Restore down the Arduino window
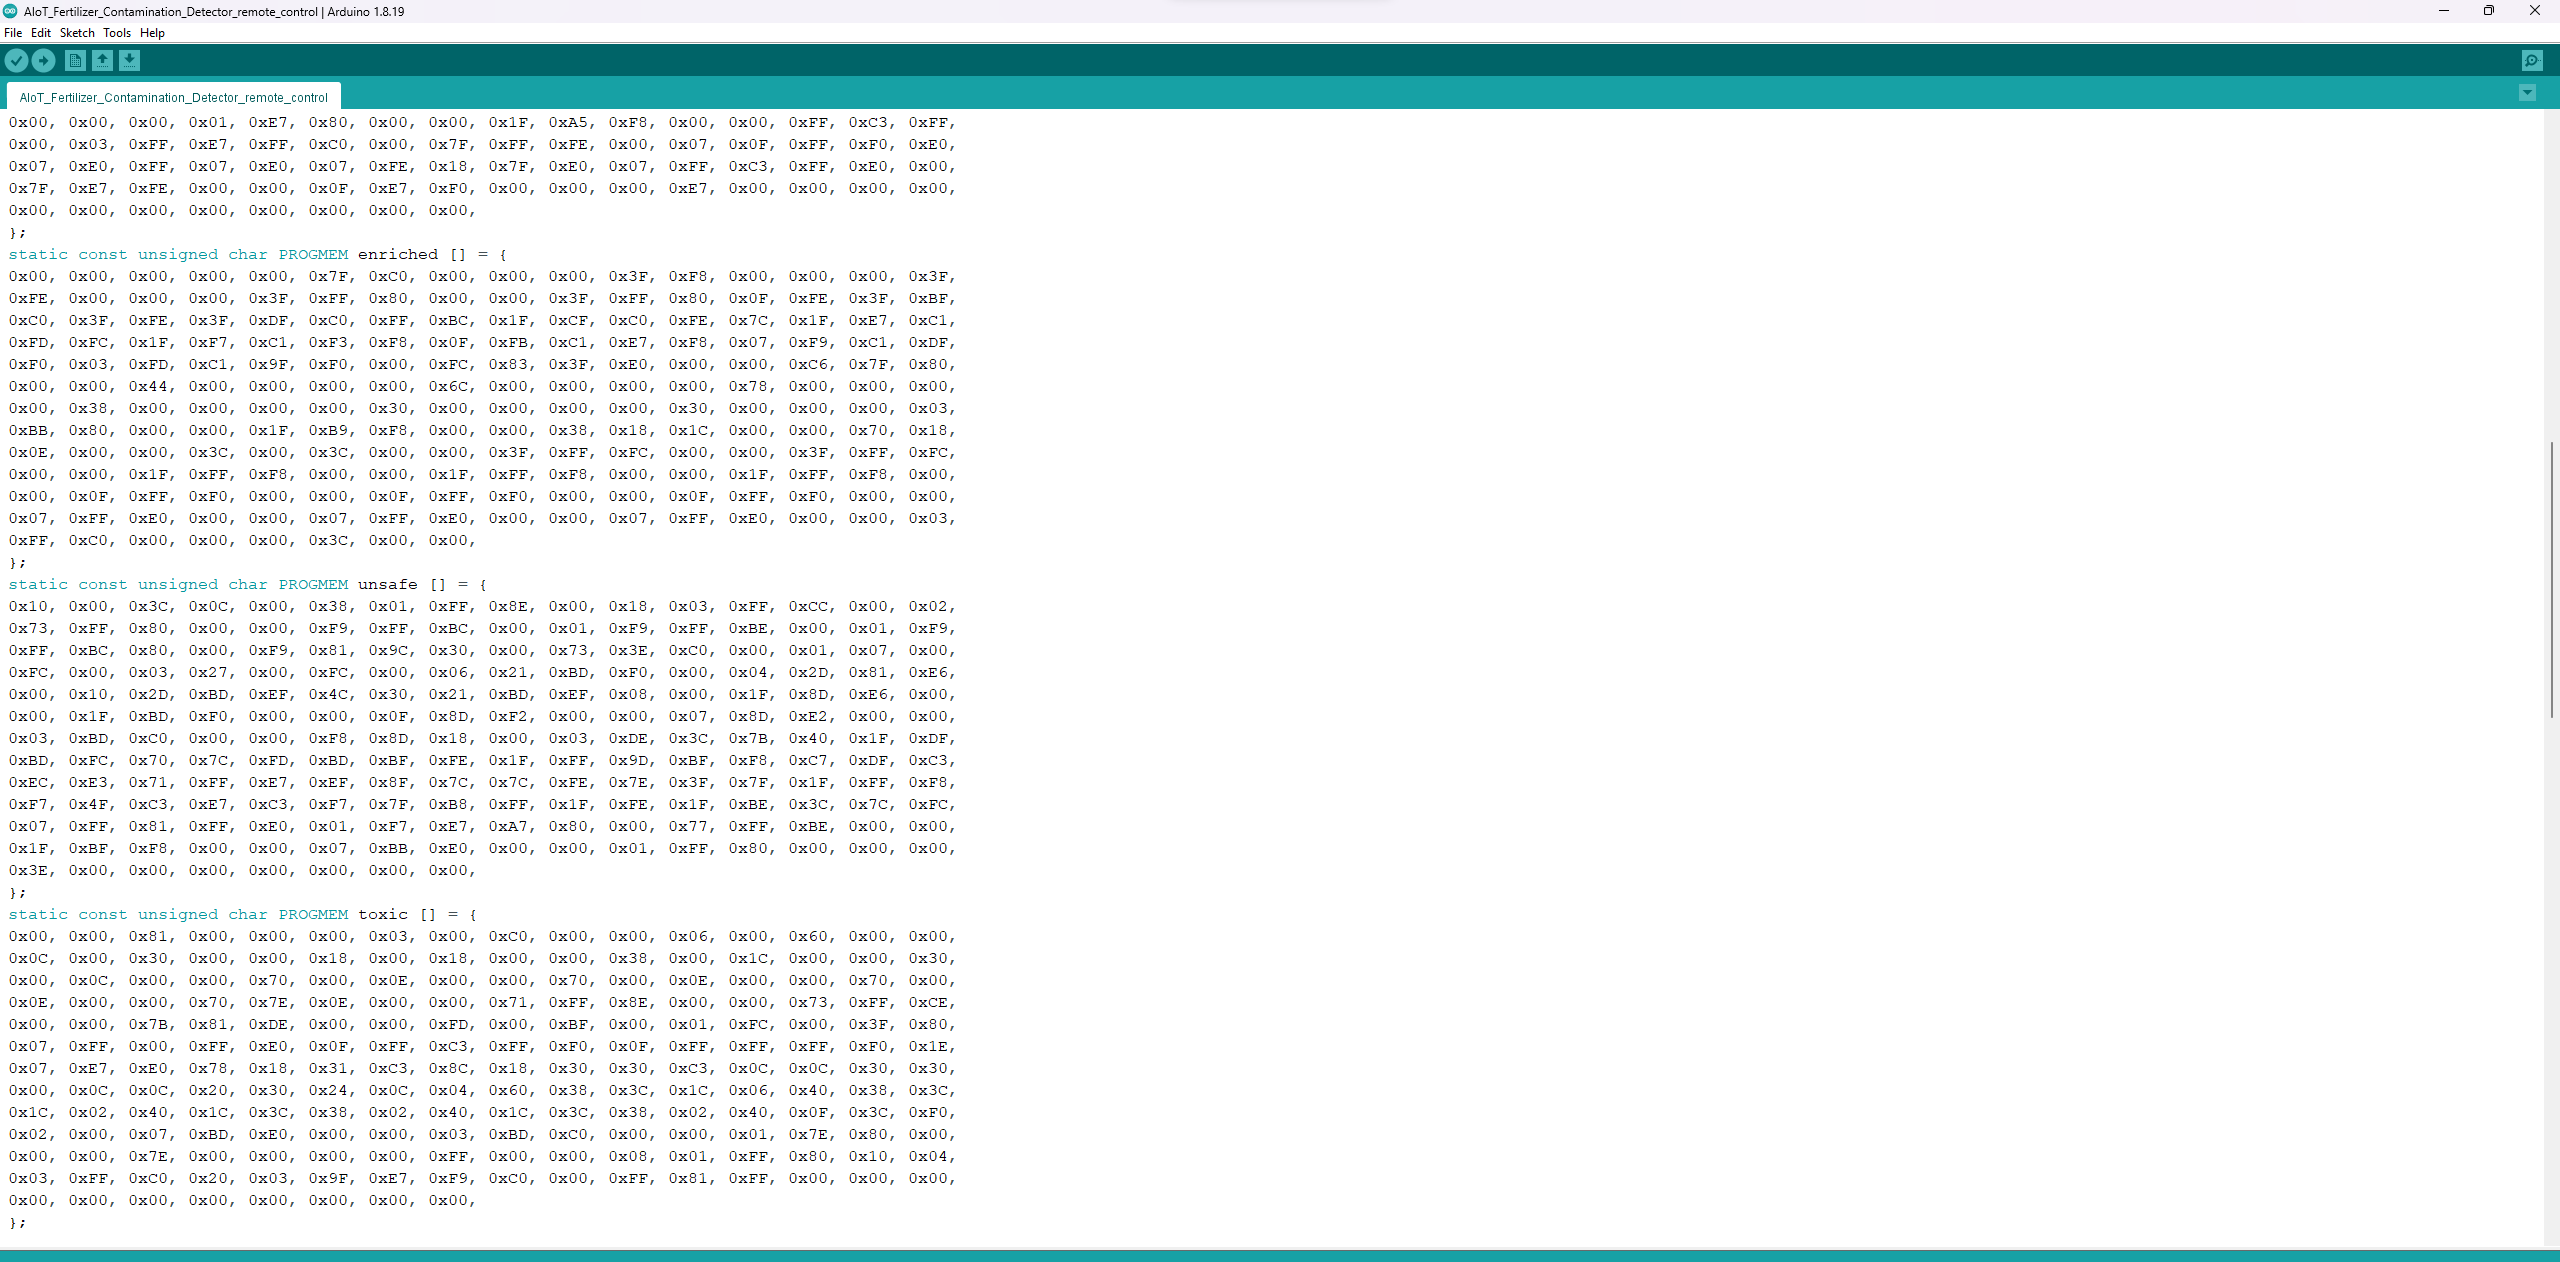The image size is (2560, 1262). [x=2488, y=11]
